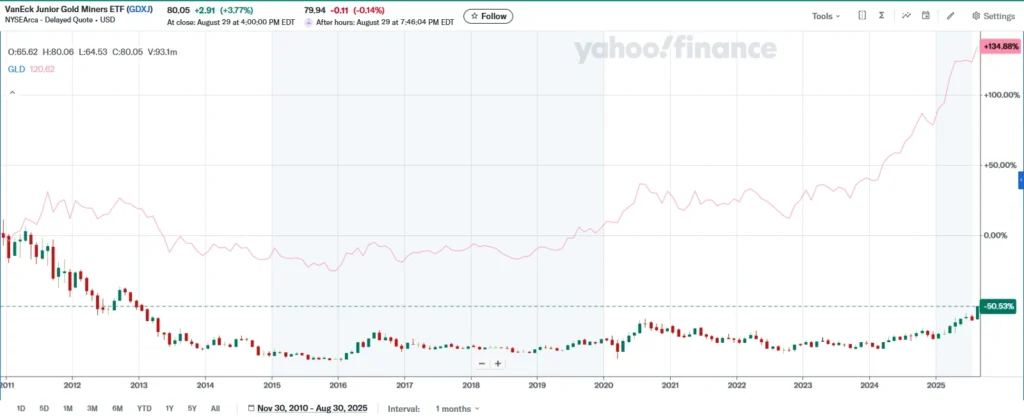Viewport: 1024px width, 417px height.
Task: Click the blue side handle on chart edge
Action: click(1020, 180)
